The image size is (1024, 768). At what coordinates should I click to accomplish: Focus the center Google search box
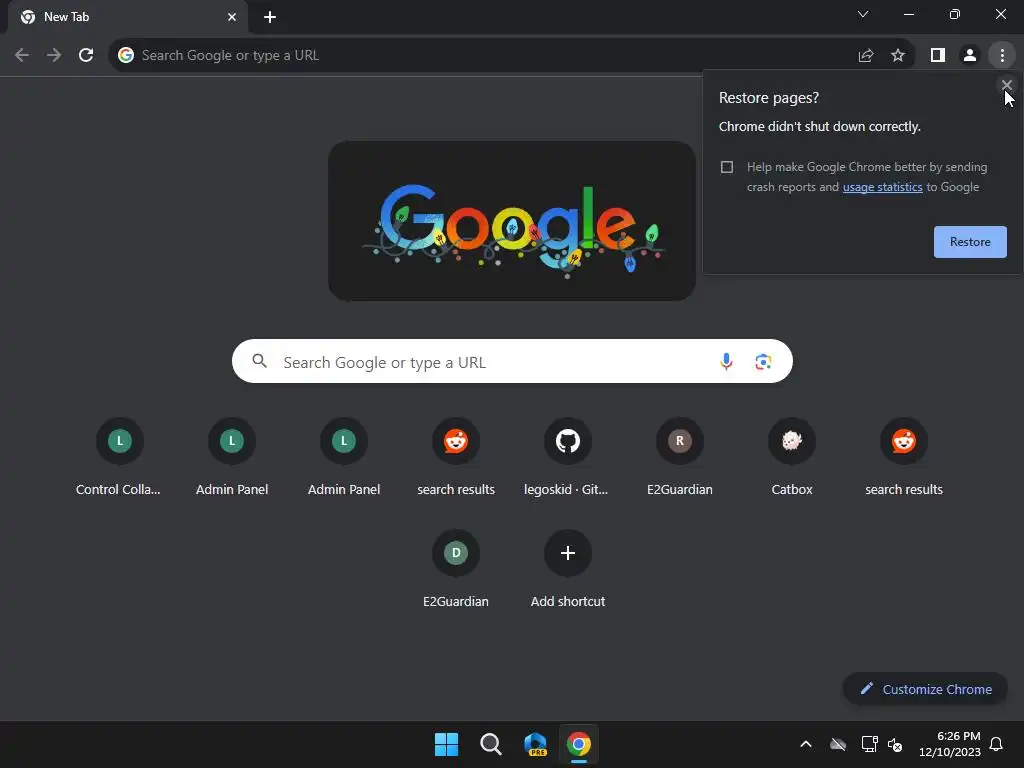tap(512, 361)
